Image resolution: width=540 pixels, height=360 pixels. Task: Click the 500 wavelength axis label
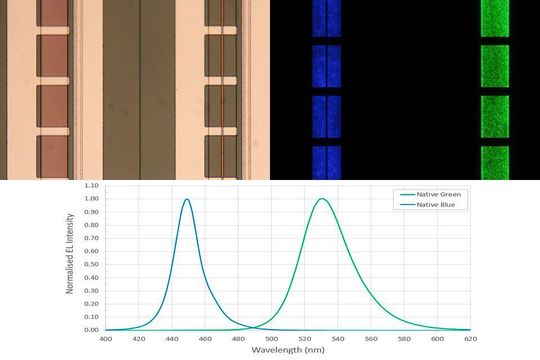tap(271, 339)
